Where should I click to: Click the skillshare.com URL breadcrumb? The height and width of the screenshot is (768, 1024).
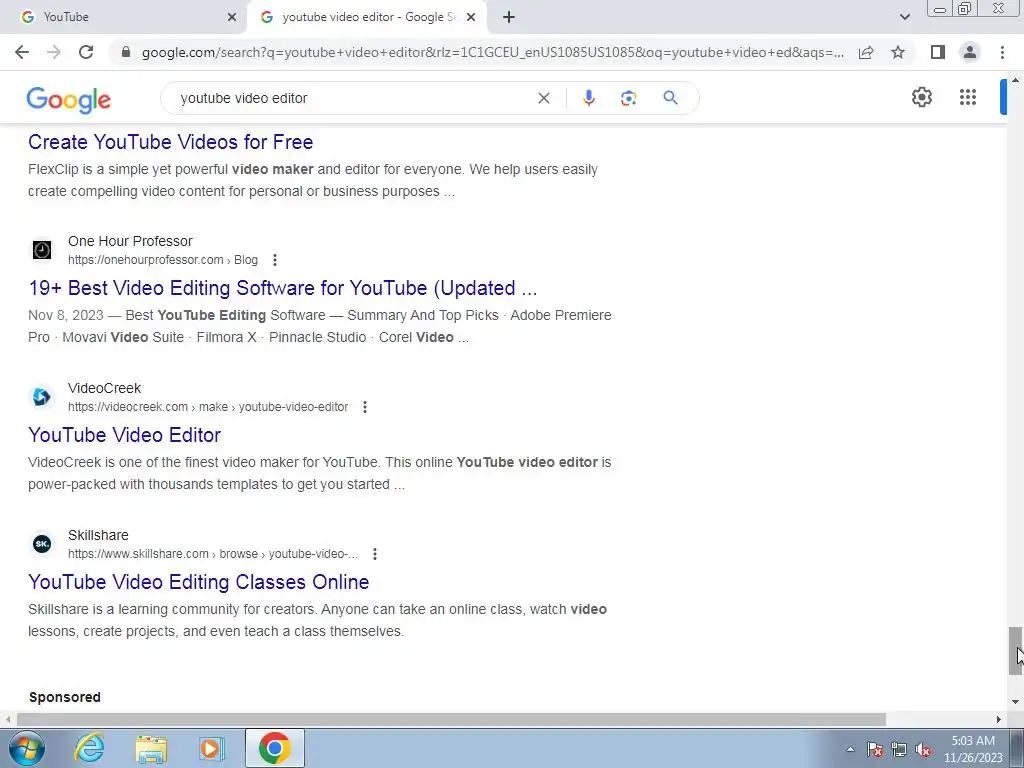tap(213, 554)
